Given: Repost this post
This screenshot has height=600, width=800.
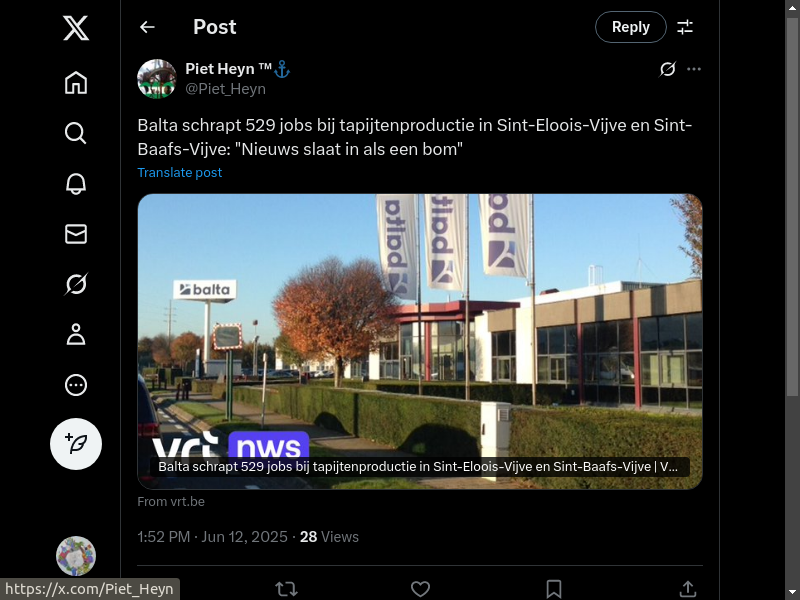Looking at the screenshot, I should click(x=287, y=589).
